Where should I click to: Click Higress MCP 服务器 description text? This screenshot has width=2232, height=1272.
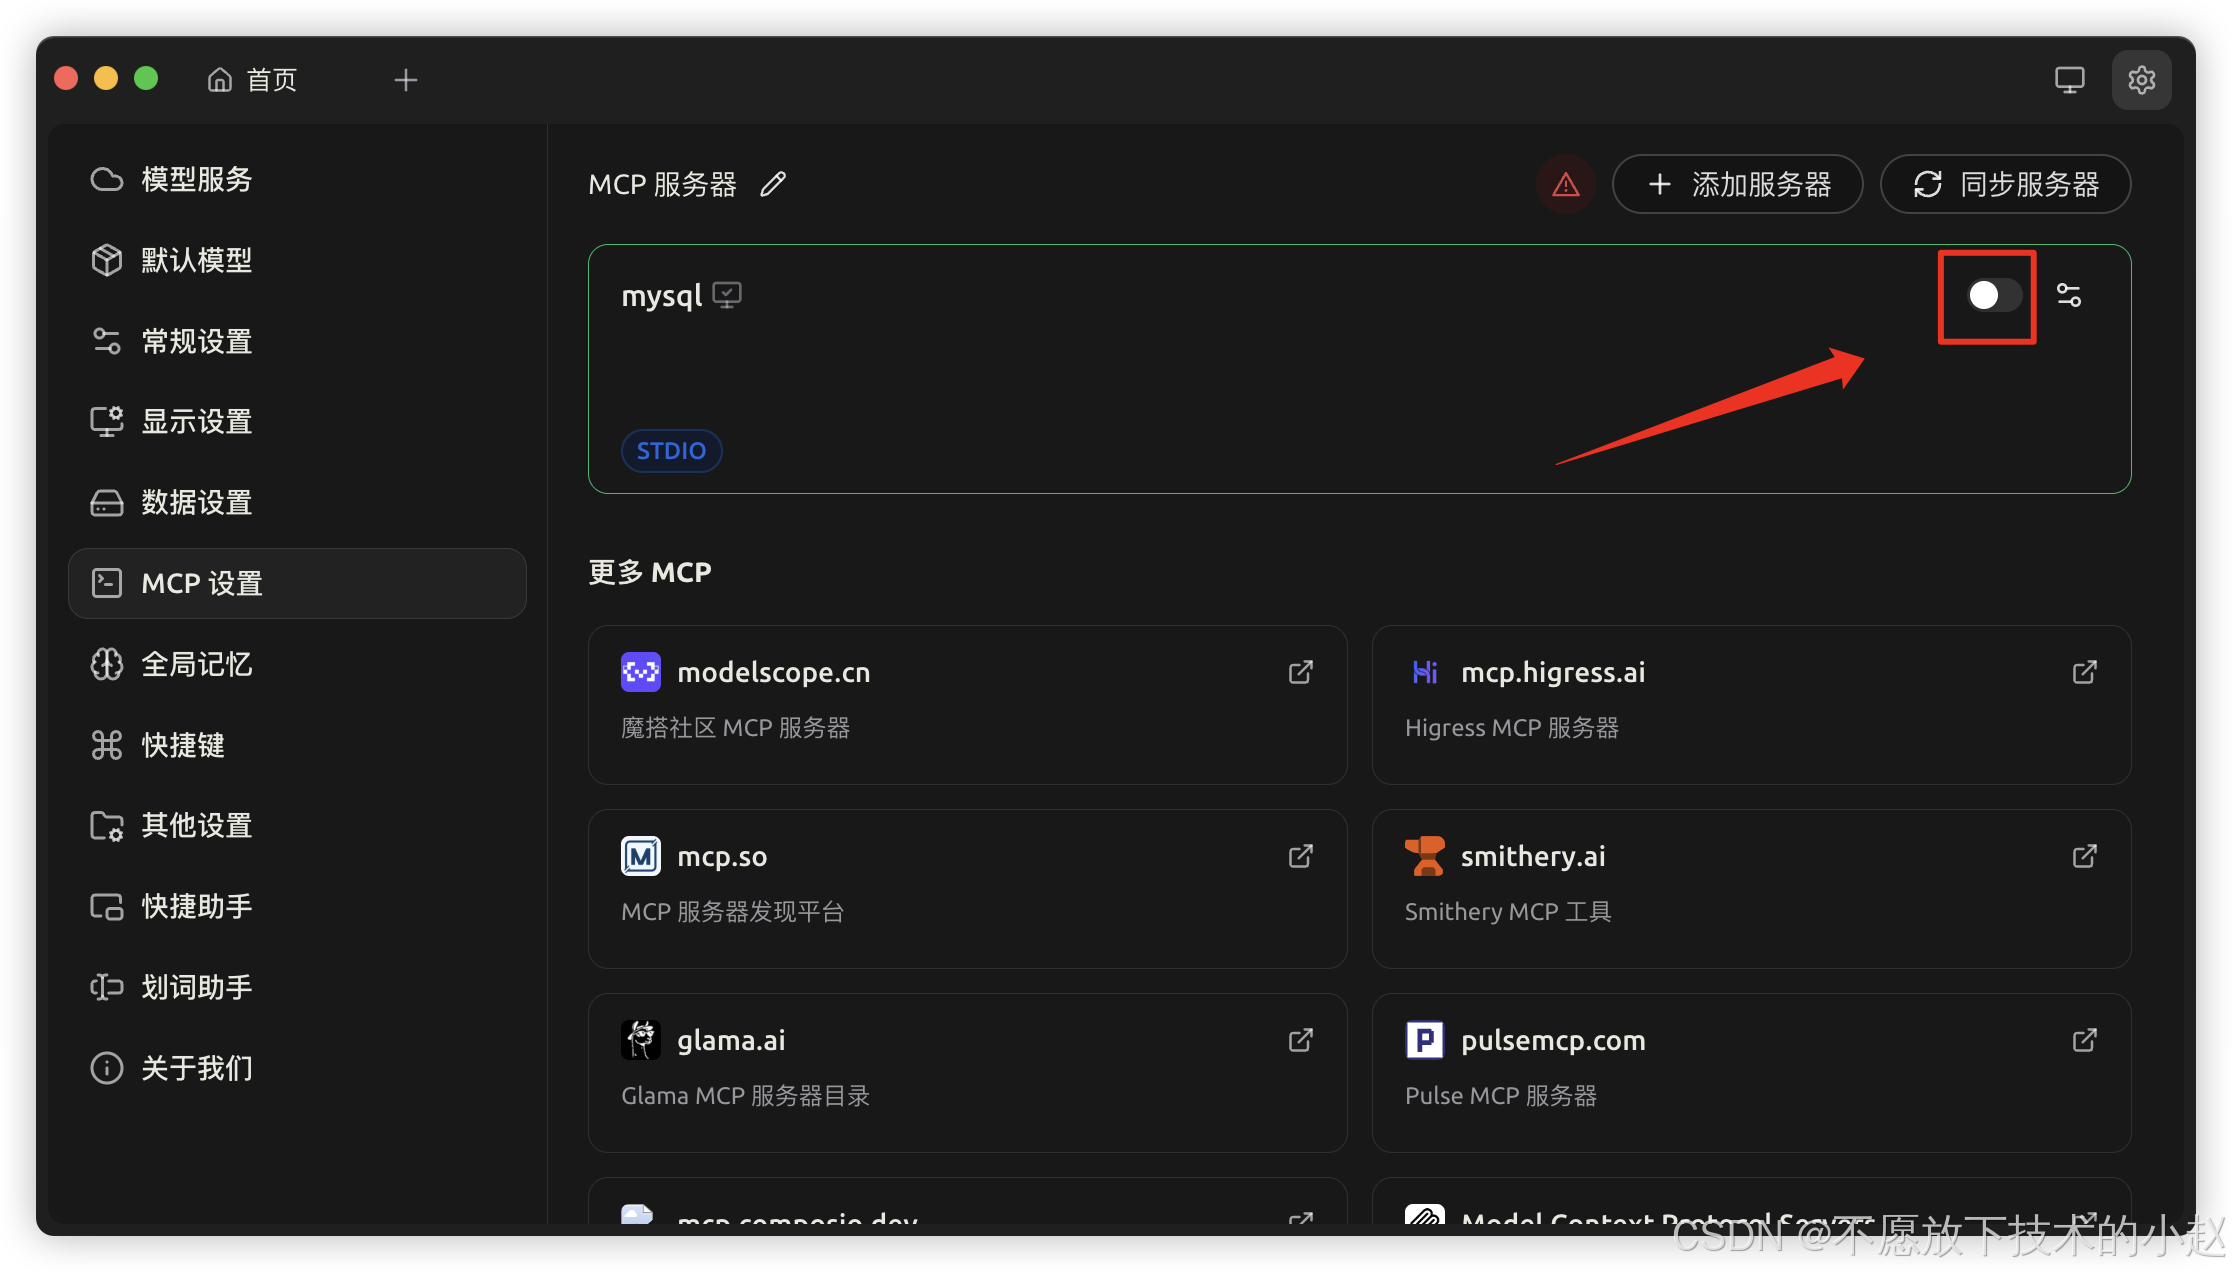pyautogui.click(x=1512, y=728)
